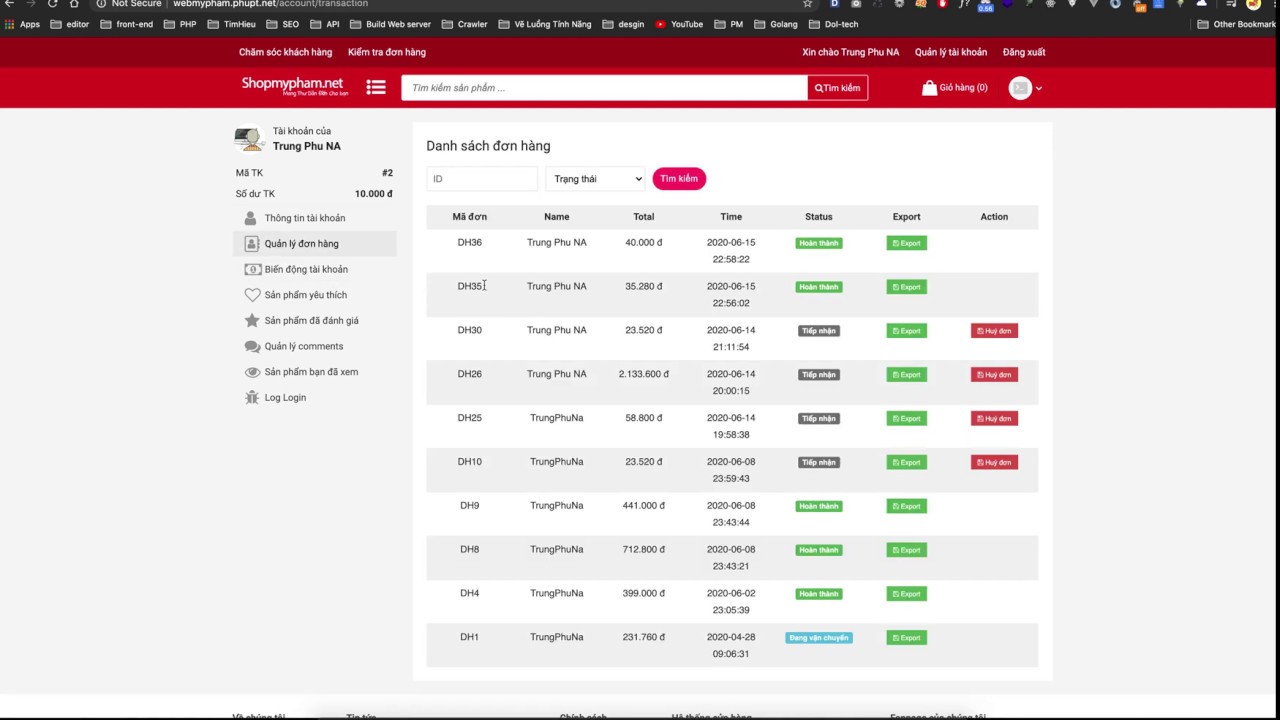Export order DH1
1280x720 pixels.
point(906,638)
